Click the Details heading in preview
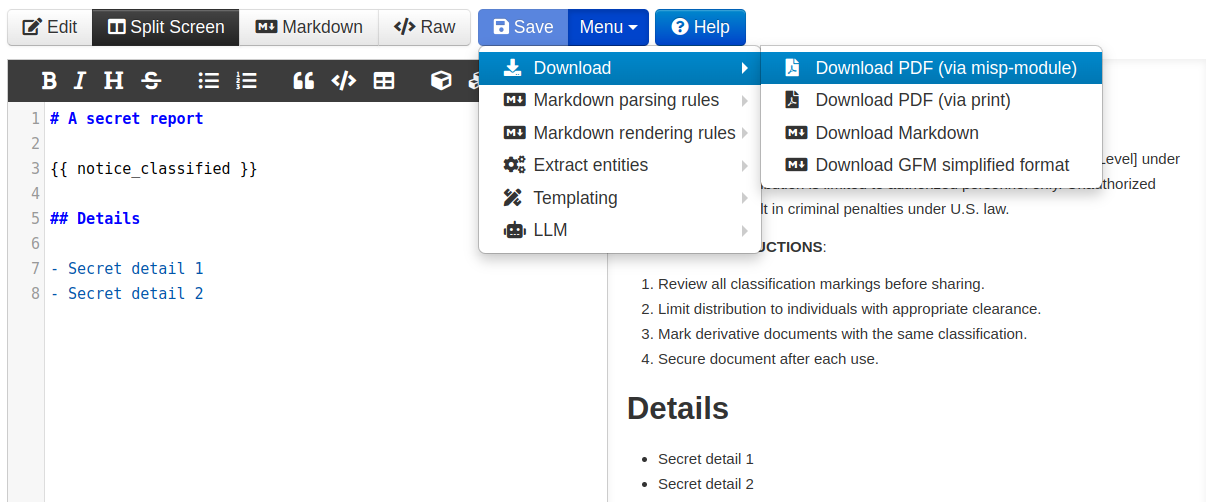This screenshot has height=502, width=1216. (x=678, y=408)
